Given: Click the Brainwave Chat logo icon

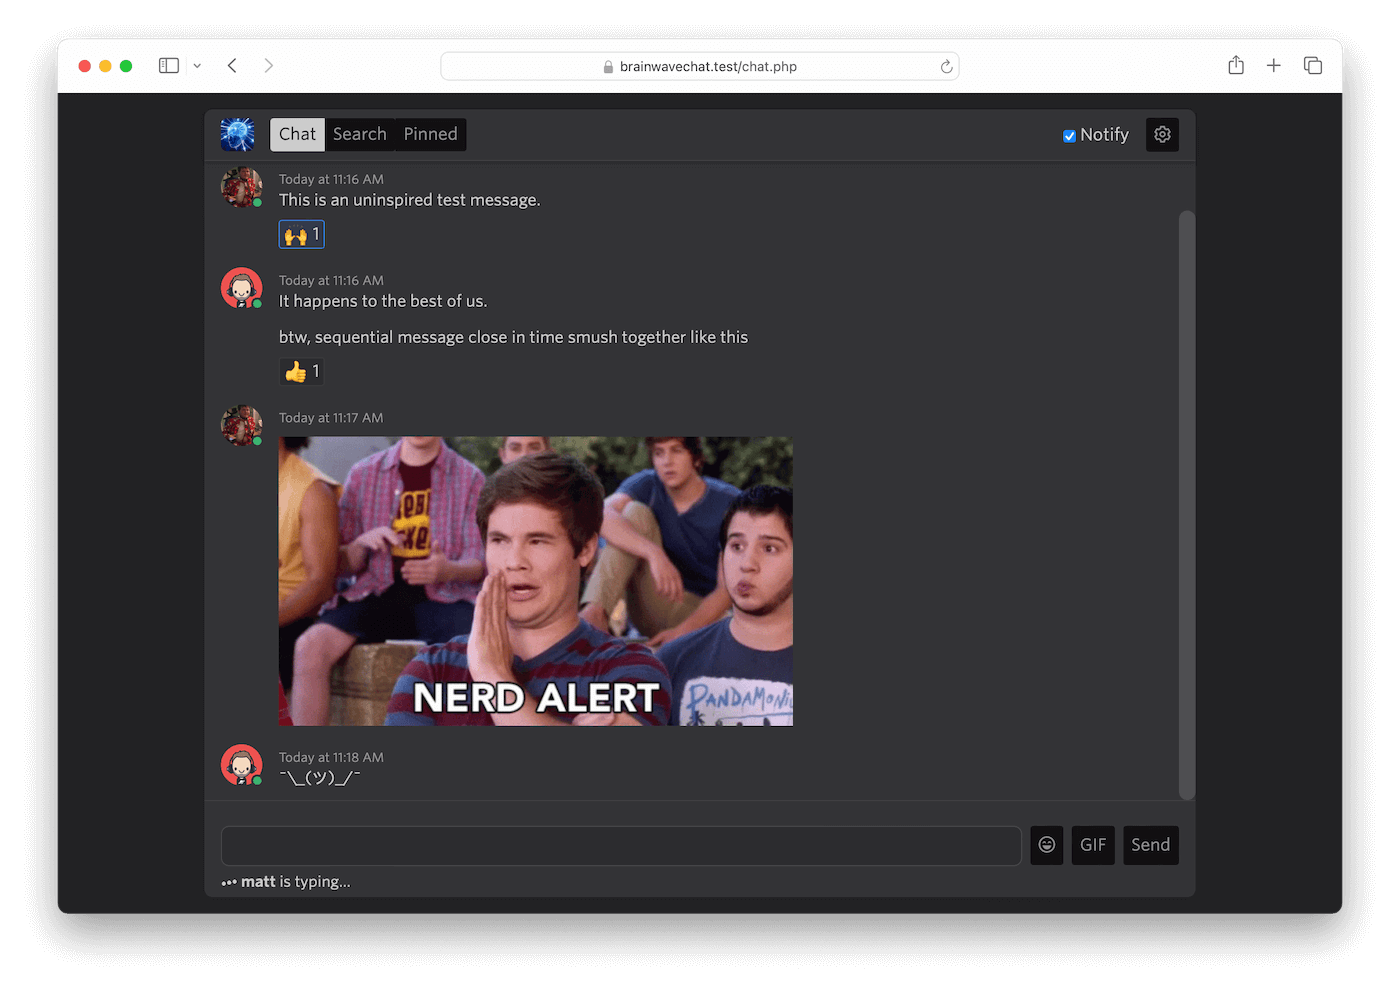Looking at the screenshot, I should tap(238, 134).
